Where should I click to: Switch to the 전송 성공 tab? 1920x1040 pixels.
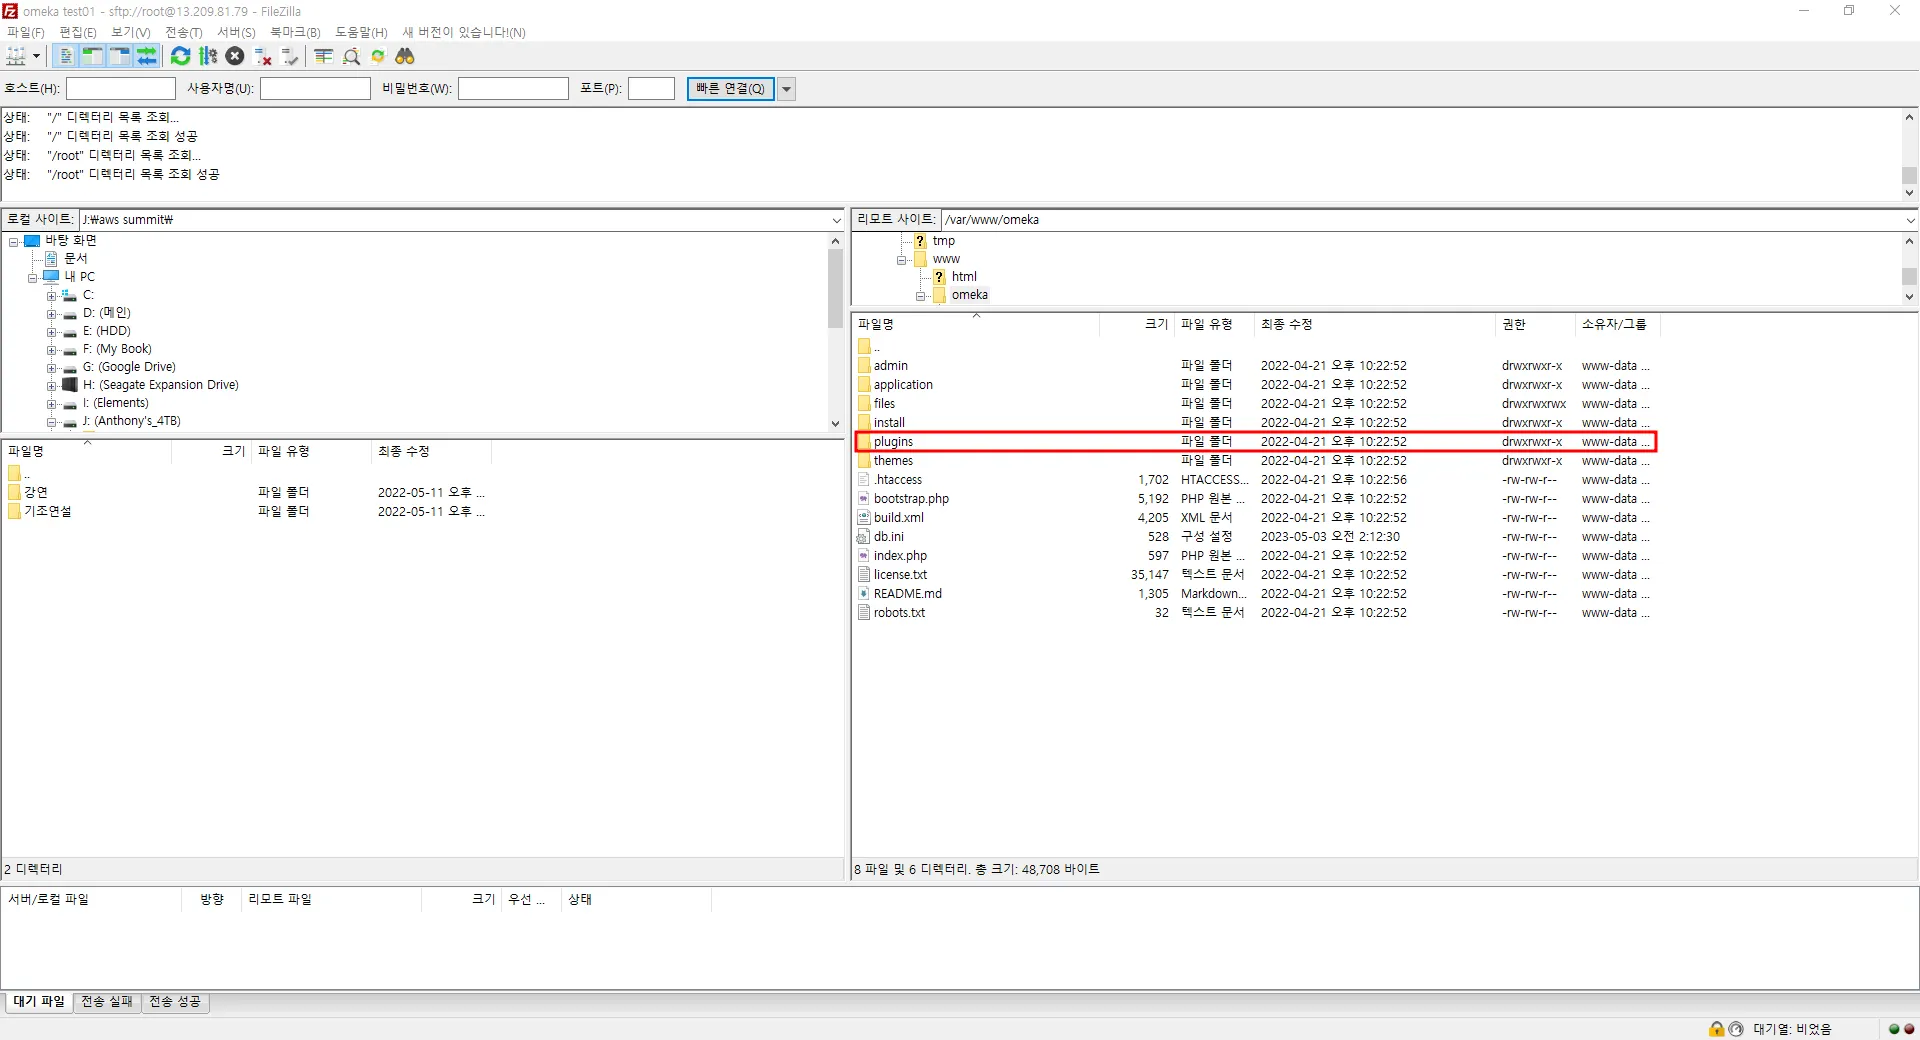(x=175, y=1002)
